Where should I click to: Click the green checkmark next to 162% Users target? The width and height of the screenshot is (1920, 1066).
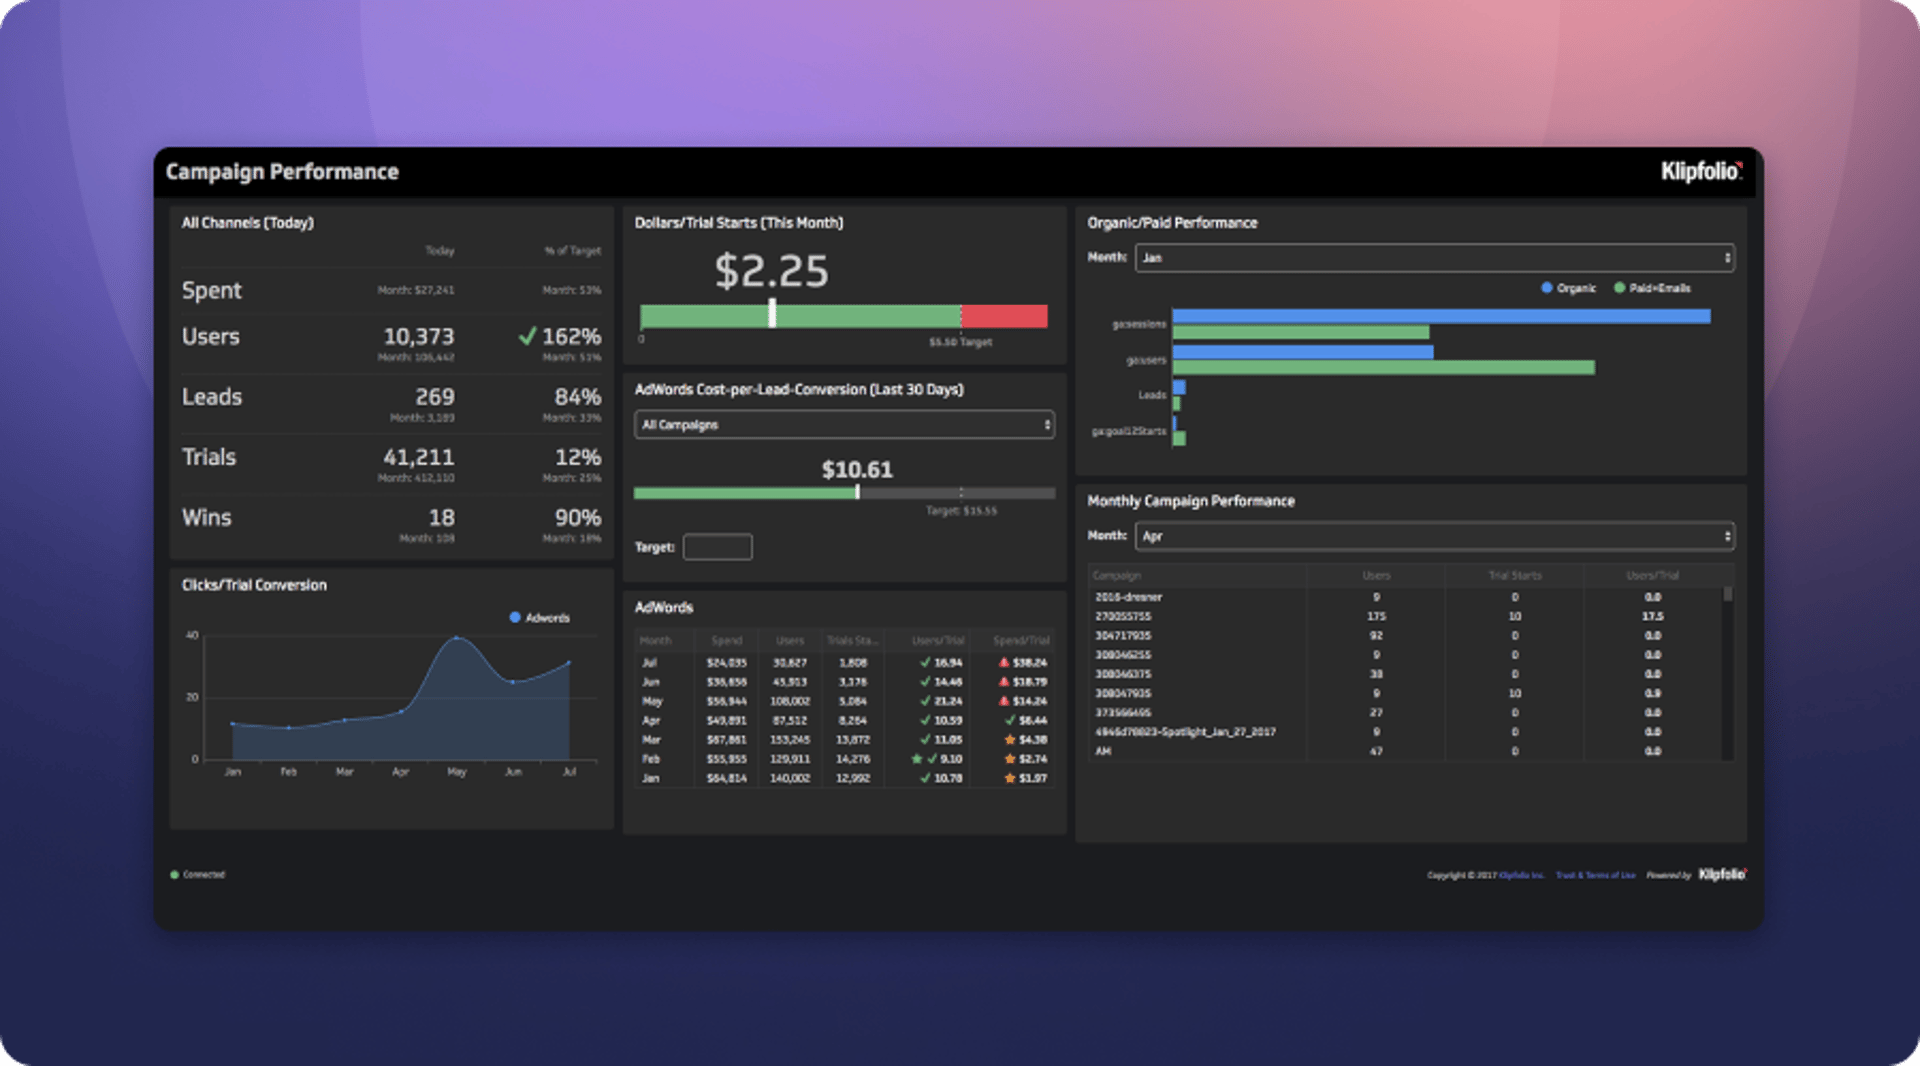[x=526, y=337]
